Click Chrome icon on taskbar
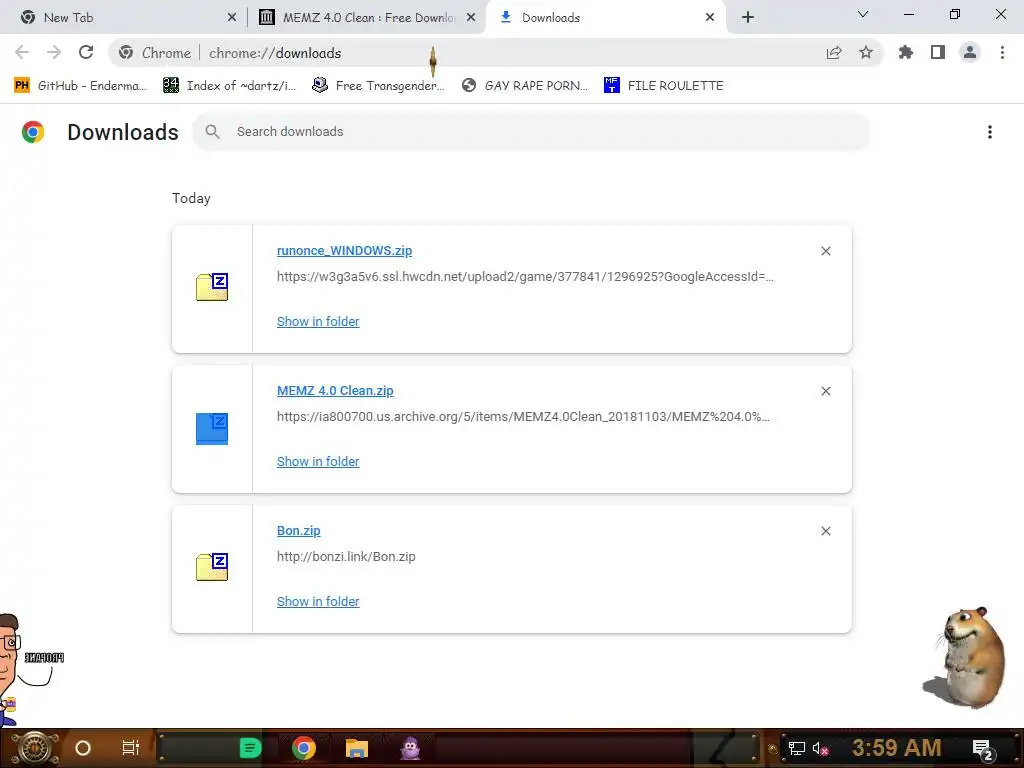 coord(304,748)
